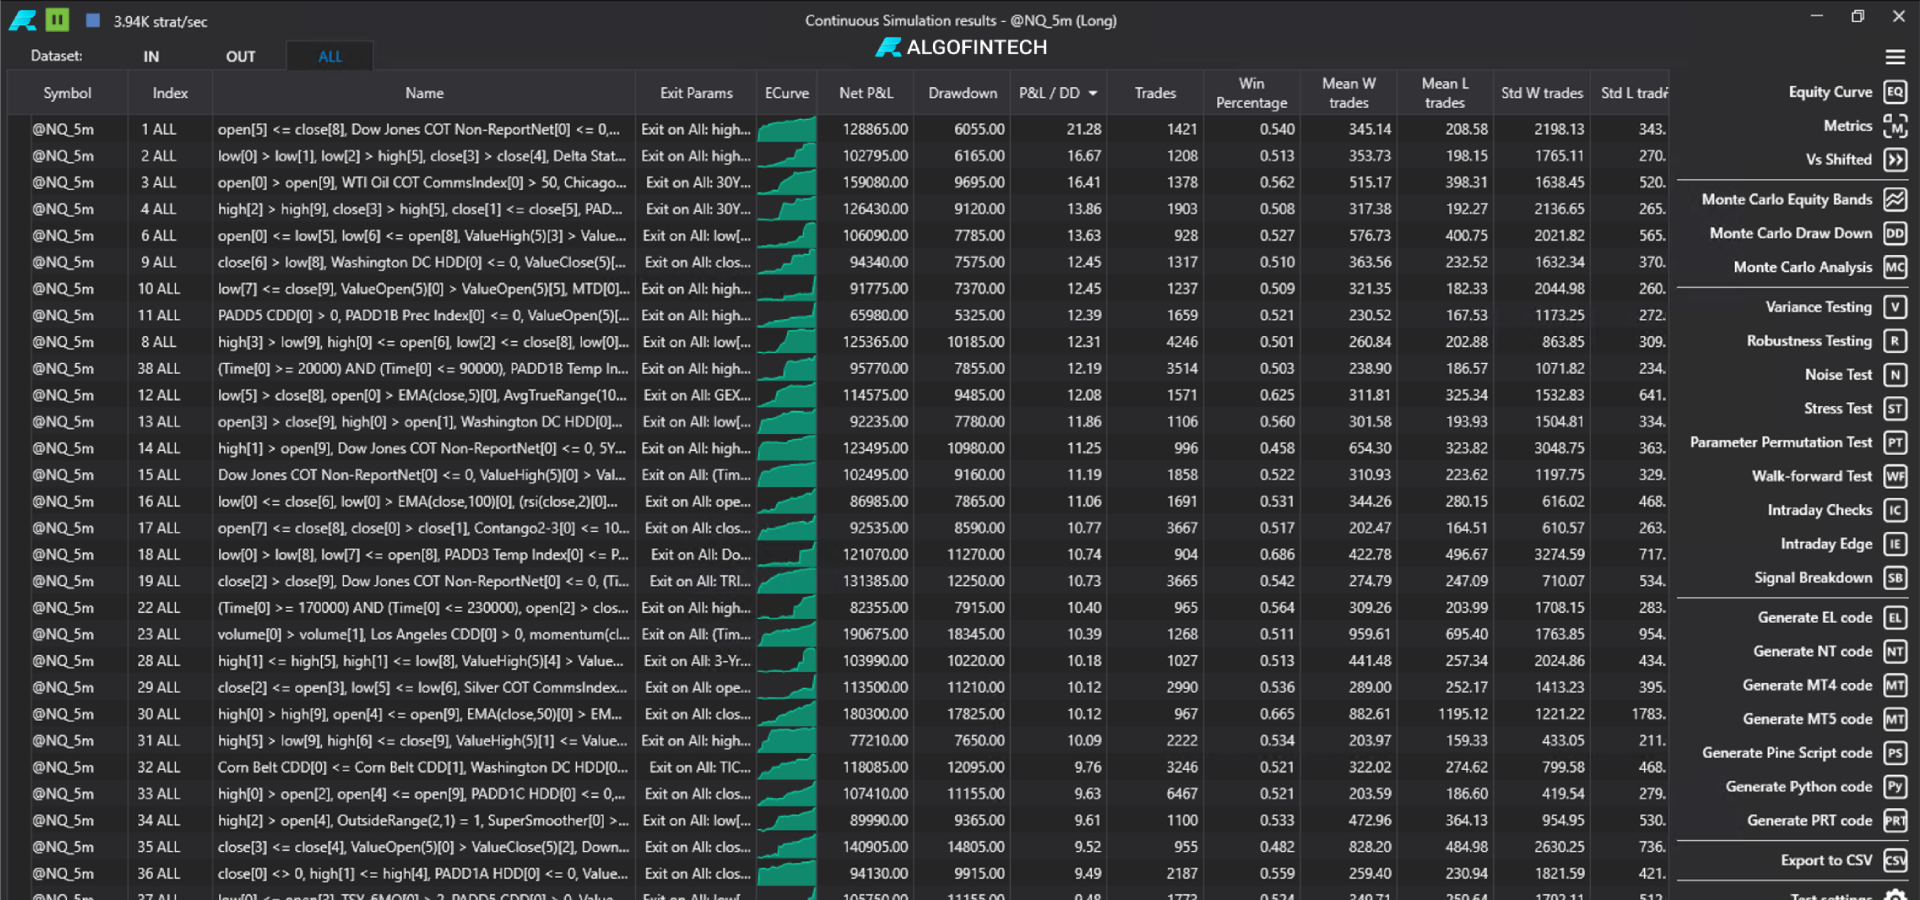Screen dimensions: 1920x900
Task: Export results to CSV
Action: tap(1827, 859)
